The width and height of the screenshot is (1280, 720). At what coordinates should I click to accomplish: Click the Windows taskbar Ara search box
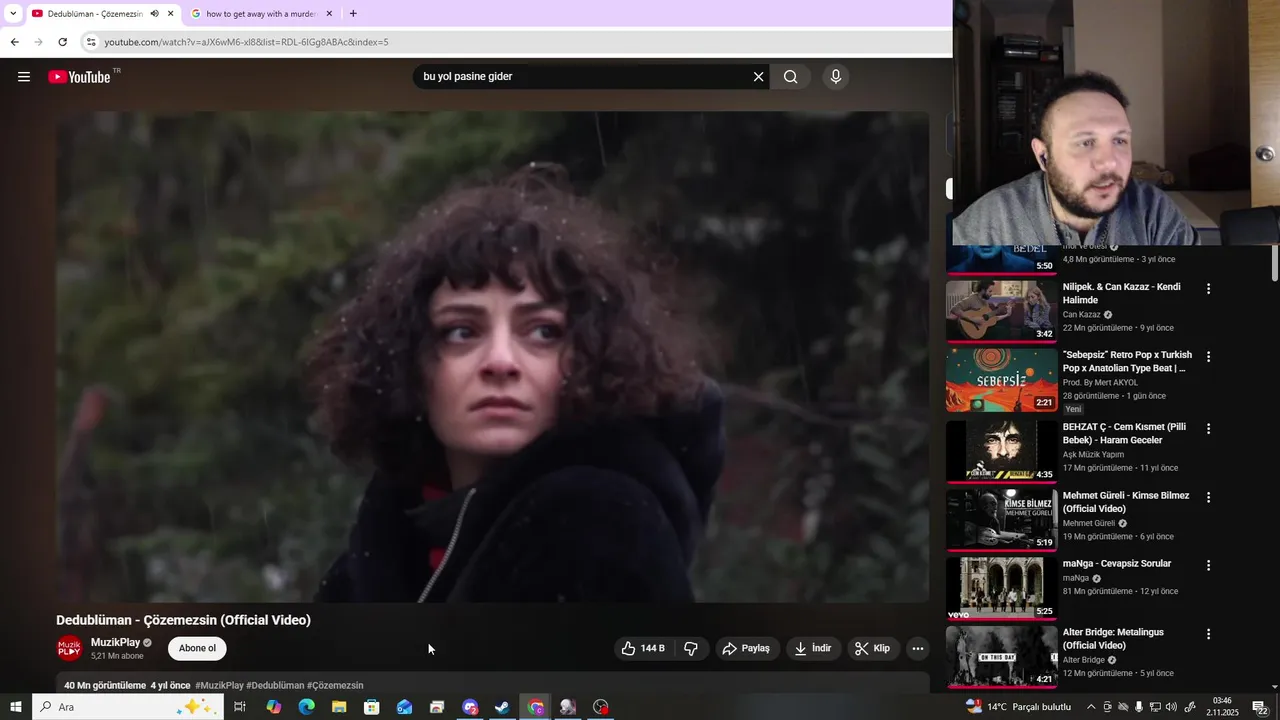[x=127, y=707]
